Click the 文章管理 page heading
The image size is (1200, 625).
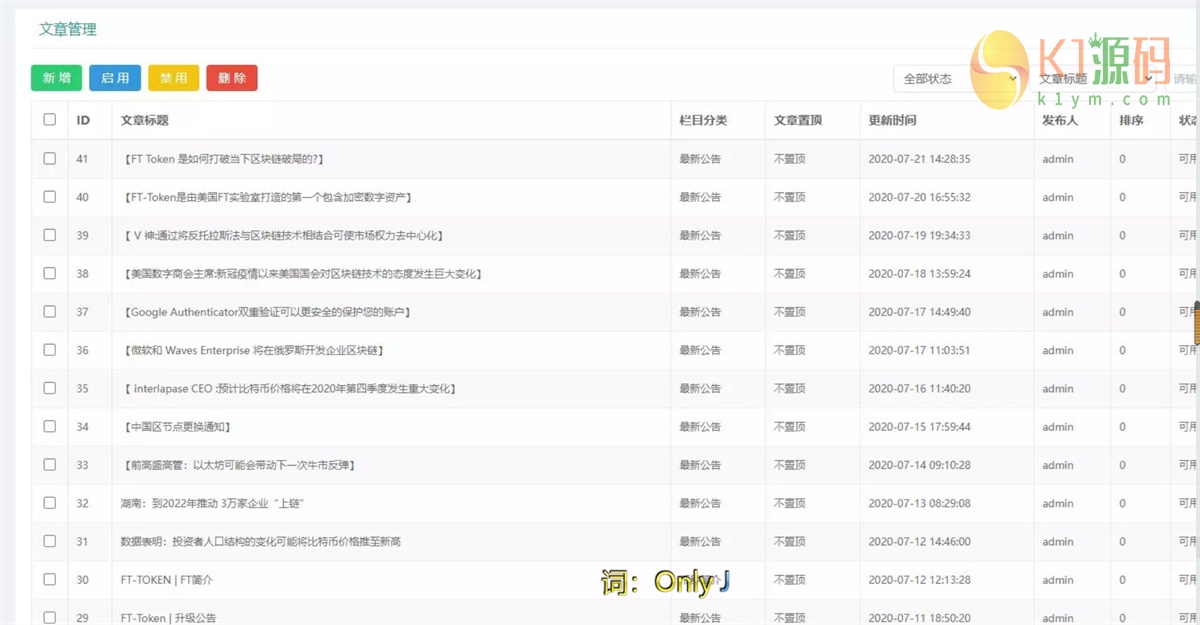click(x=68, y=30)
